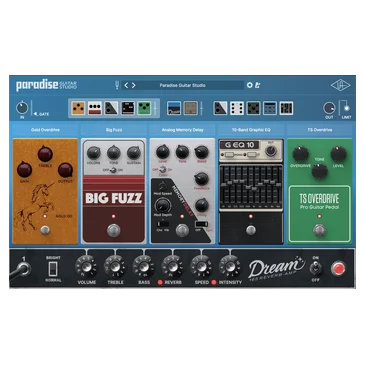This screenshot has width=365, height=365.
Task: Flip the Cho/Vib switch on Memory Delay
Action: click(163, 223)
